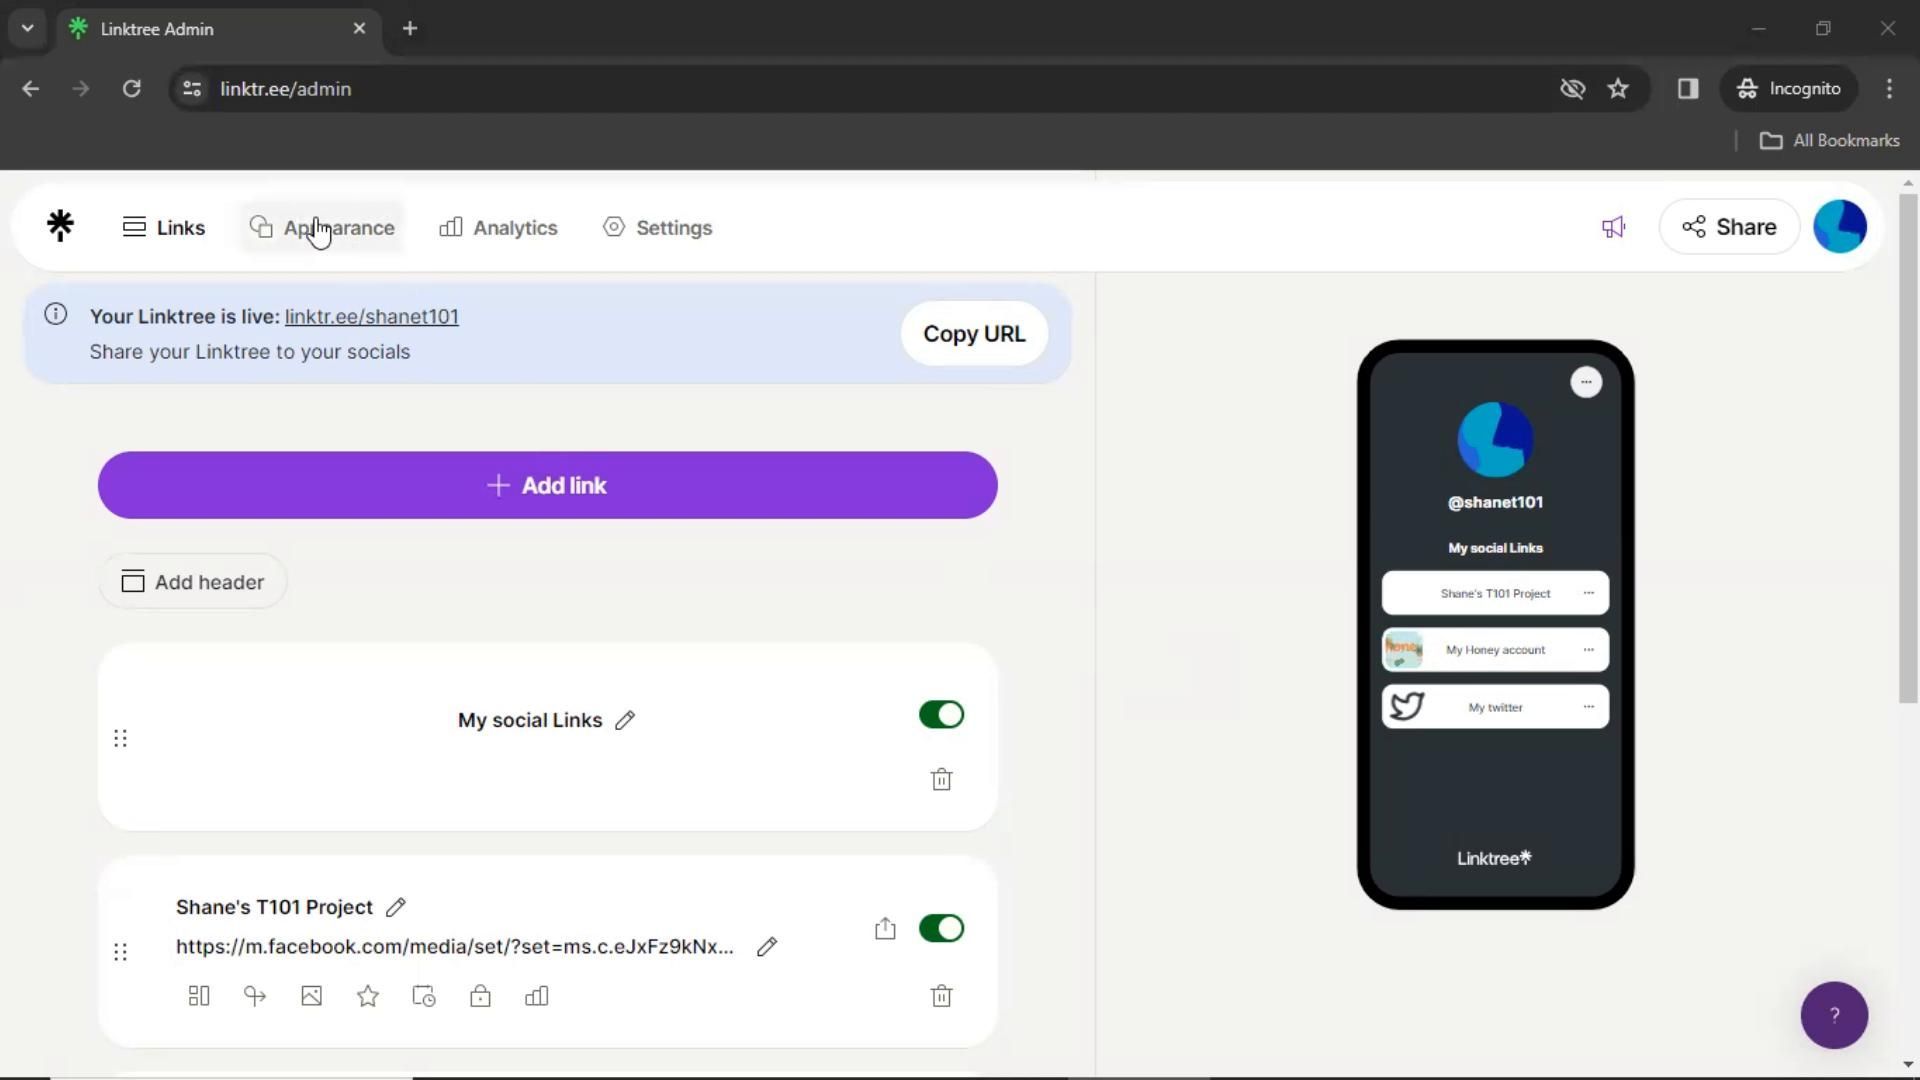Edit the My social Links header title
Screen dimensions: 1920x1080
(625, 720)
